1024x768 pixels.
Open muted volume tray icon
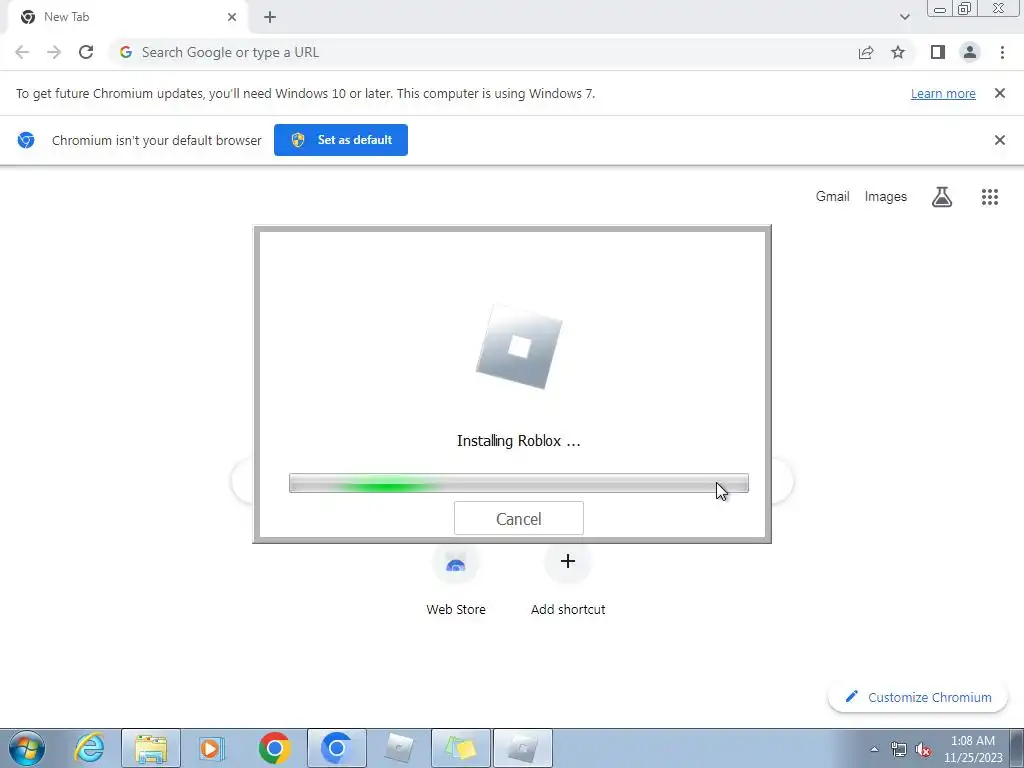(923, 749)
